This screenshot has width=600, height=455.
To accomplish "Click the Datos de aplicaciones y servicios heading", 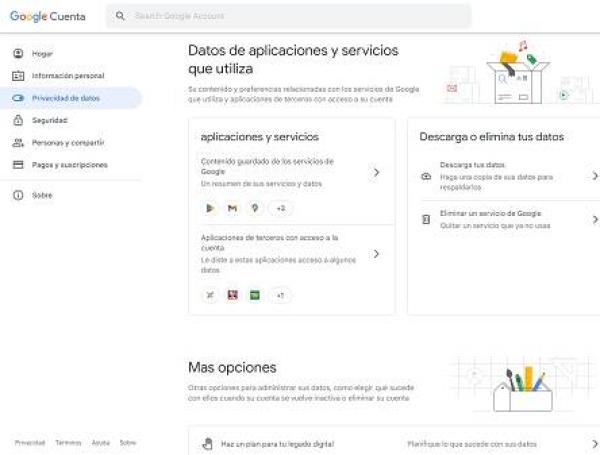I will (x=293, y=60).
